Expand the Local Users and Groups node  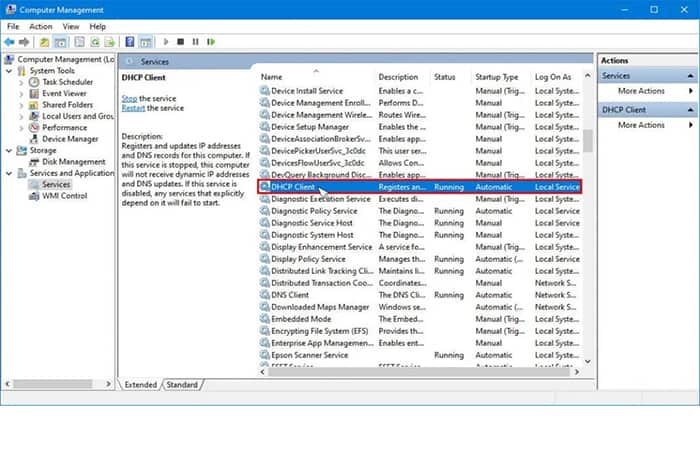21,117
